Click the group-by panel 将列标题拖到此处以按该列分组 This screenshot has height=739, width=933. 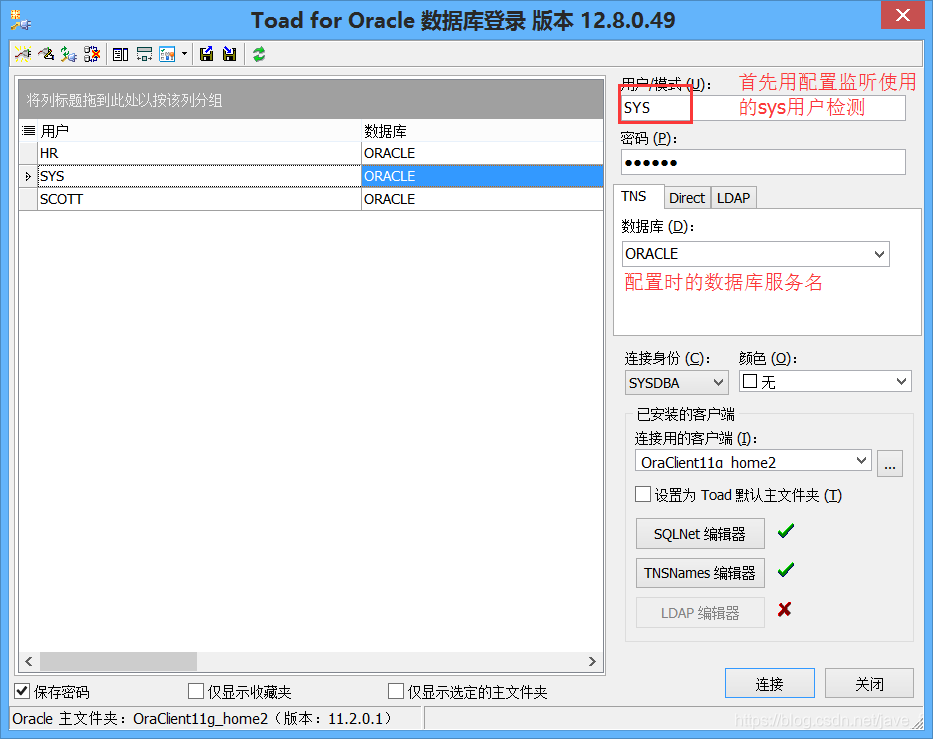pos(311,99)
